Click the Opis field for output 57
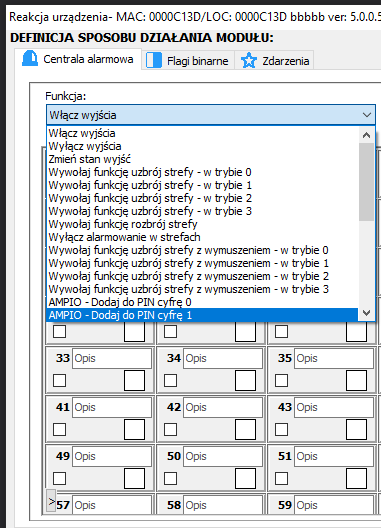Screen dimensions: 381x528 pyautogui.click(x=112, y=505)
